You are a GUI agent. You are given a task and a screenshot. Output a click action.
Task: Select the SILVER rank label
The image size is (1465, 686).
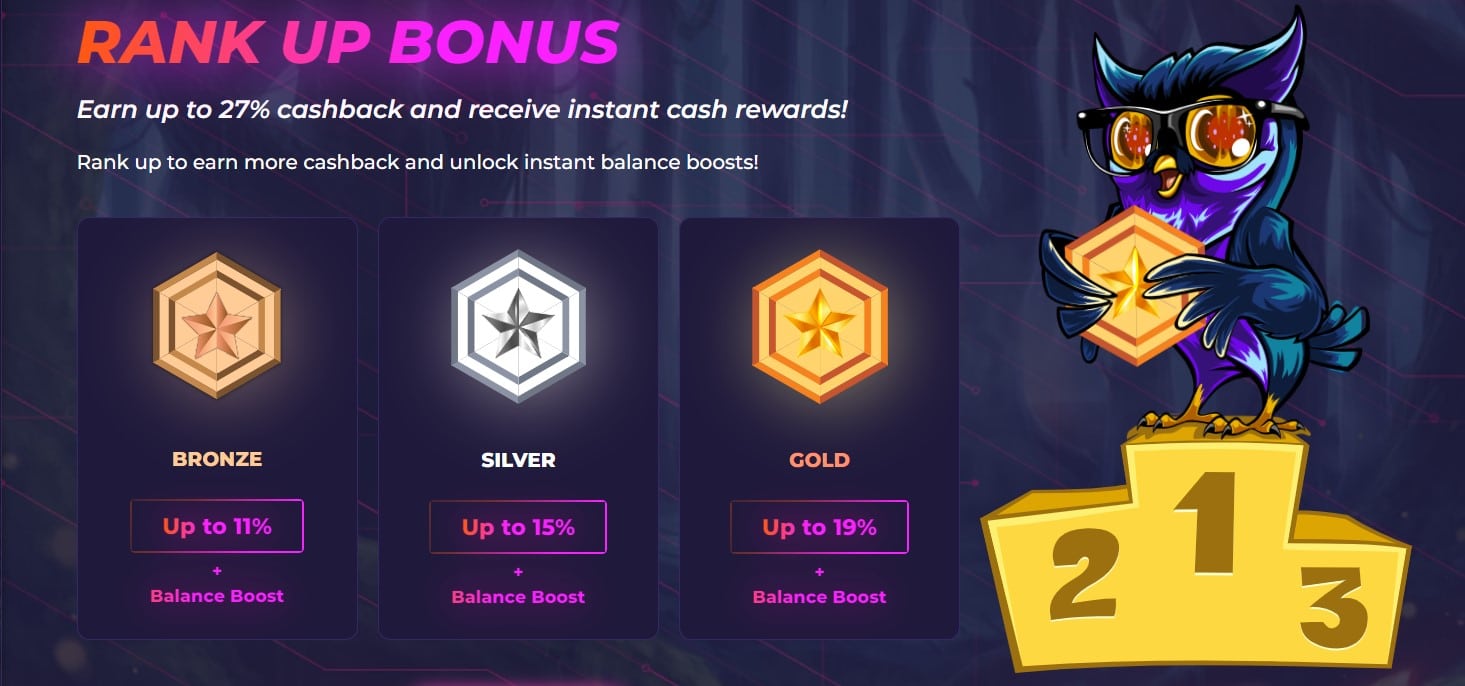click(x=518, y=461)
